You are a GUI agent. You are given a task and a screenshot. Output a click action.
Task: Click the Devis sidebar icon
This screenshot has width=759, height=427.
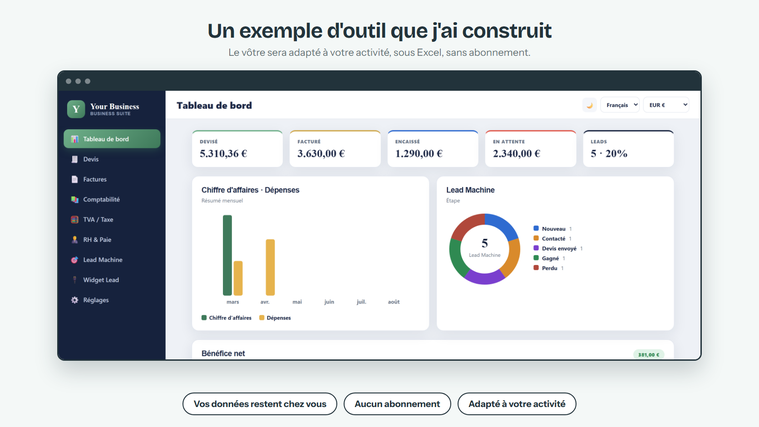click(x=75, y=159)
